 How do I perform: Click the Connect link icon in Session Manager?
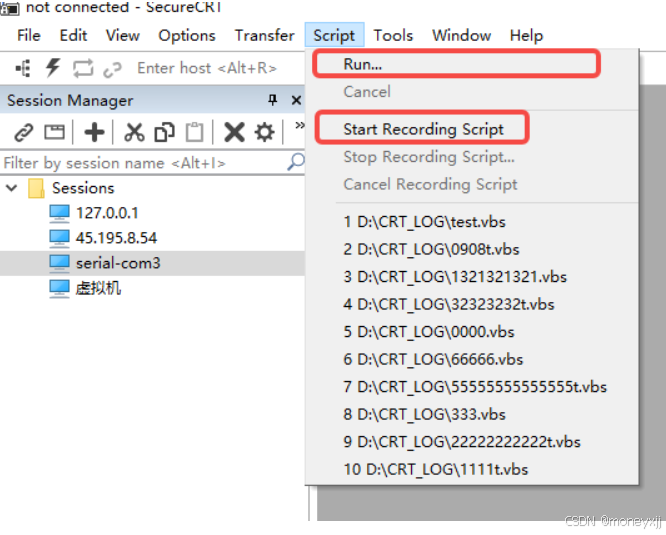click(x=24, y=132)
